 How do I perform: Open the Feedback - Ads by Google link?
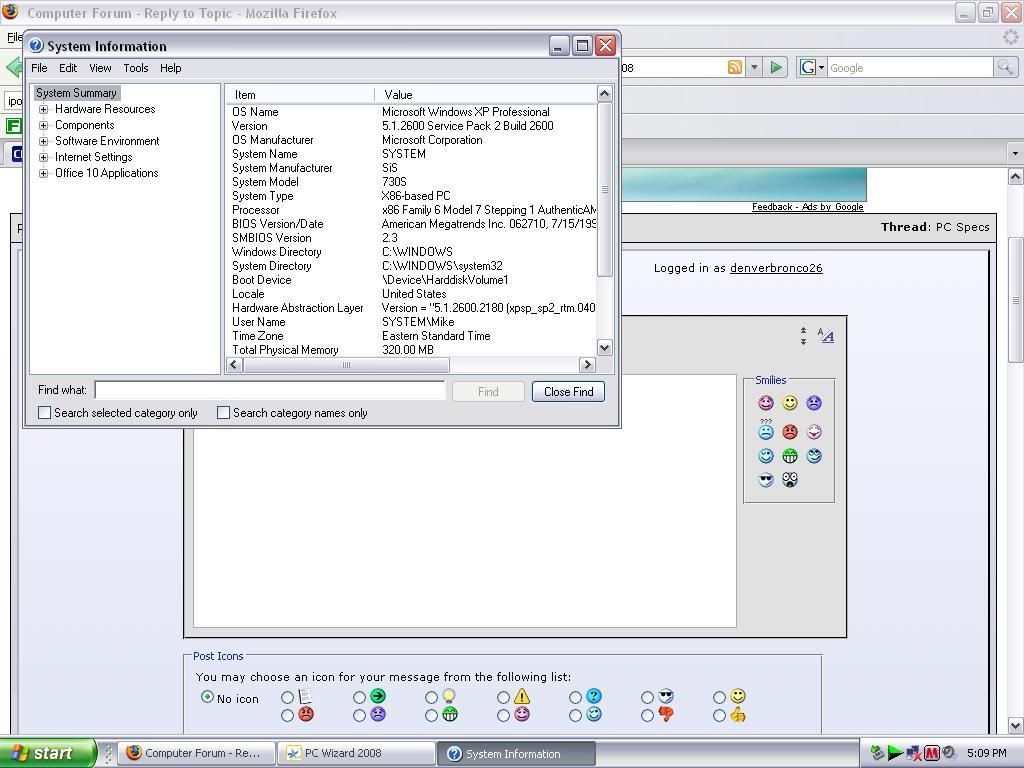click(808, 207)
